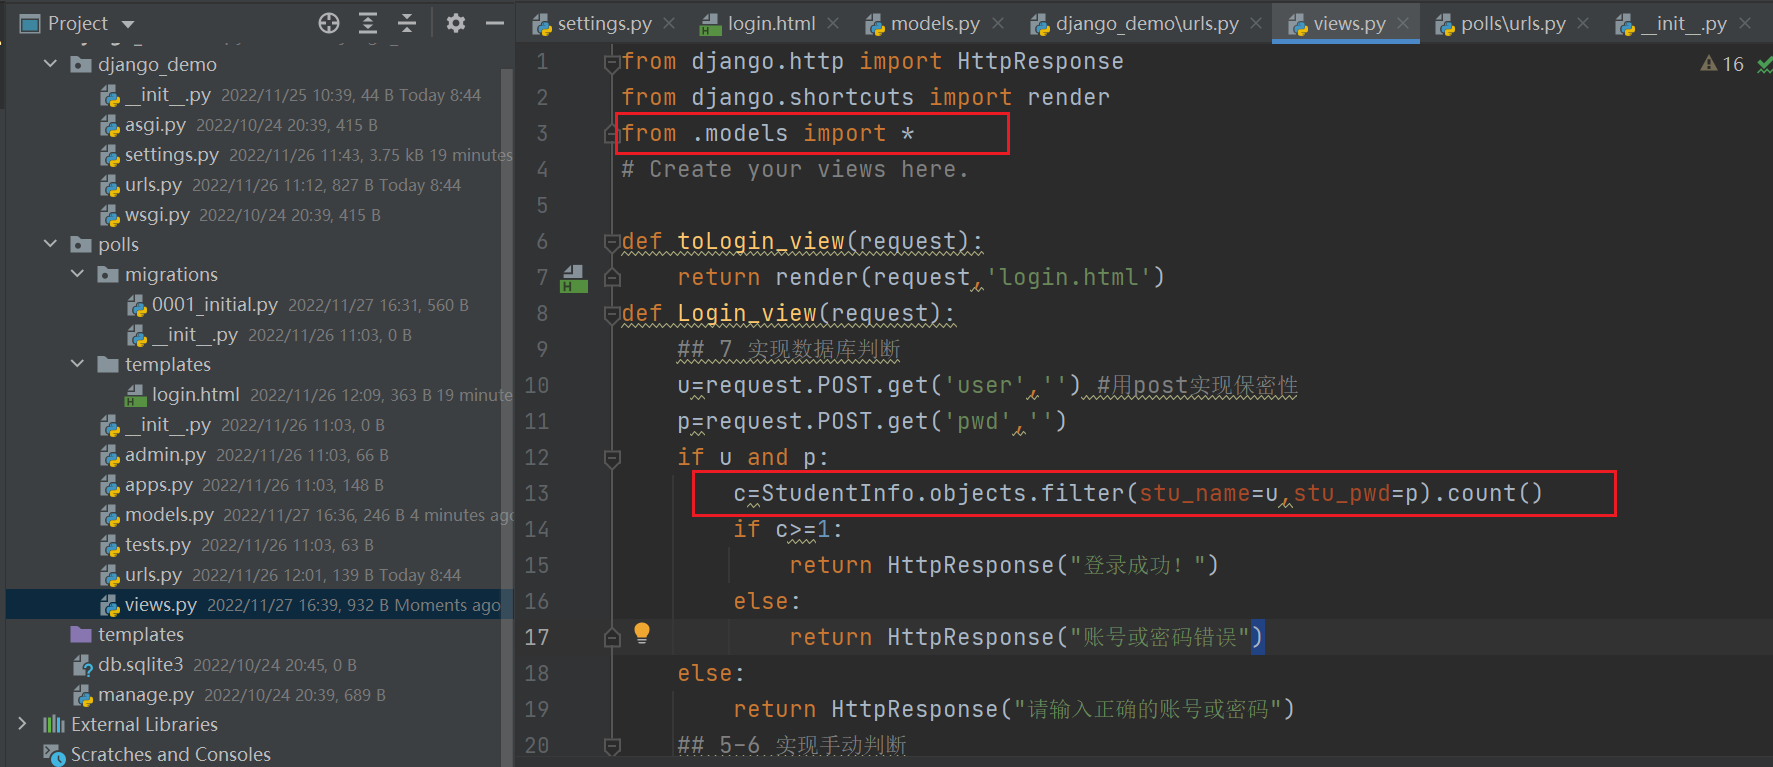The image size is (1773, 767).
Task: Select views.py in the project tree
Action: 160,605
